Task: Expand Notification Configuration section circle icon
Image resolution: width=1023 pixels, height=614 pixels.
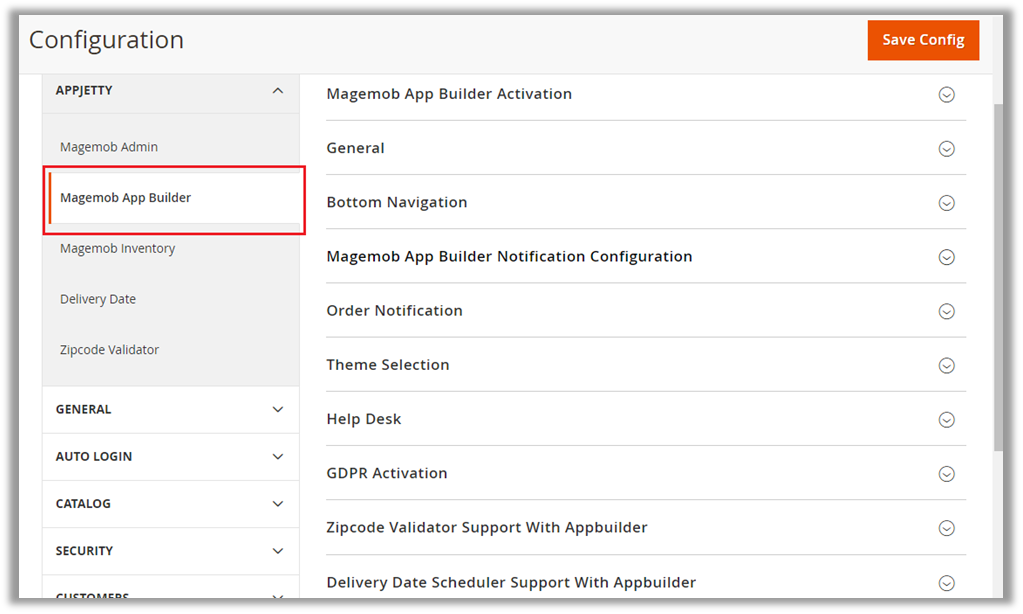Action: tap(946, 257)
